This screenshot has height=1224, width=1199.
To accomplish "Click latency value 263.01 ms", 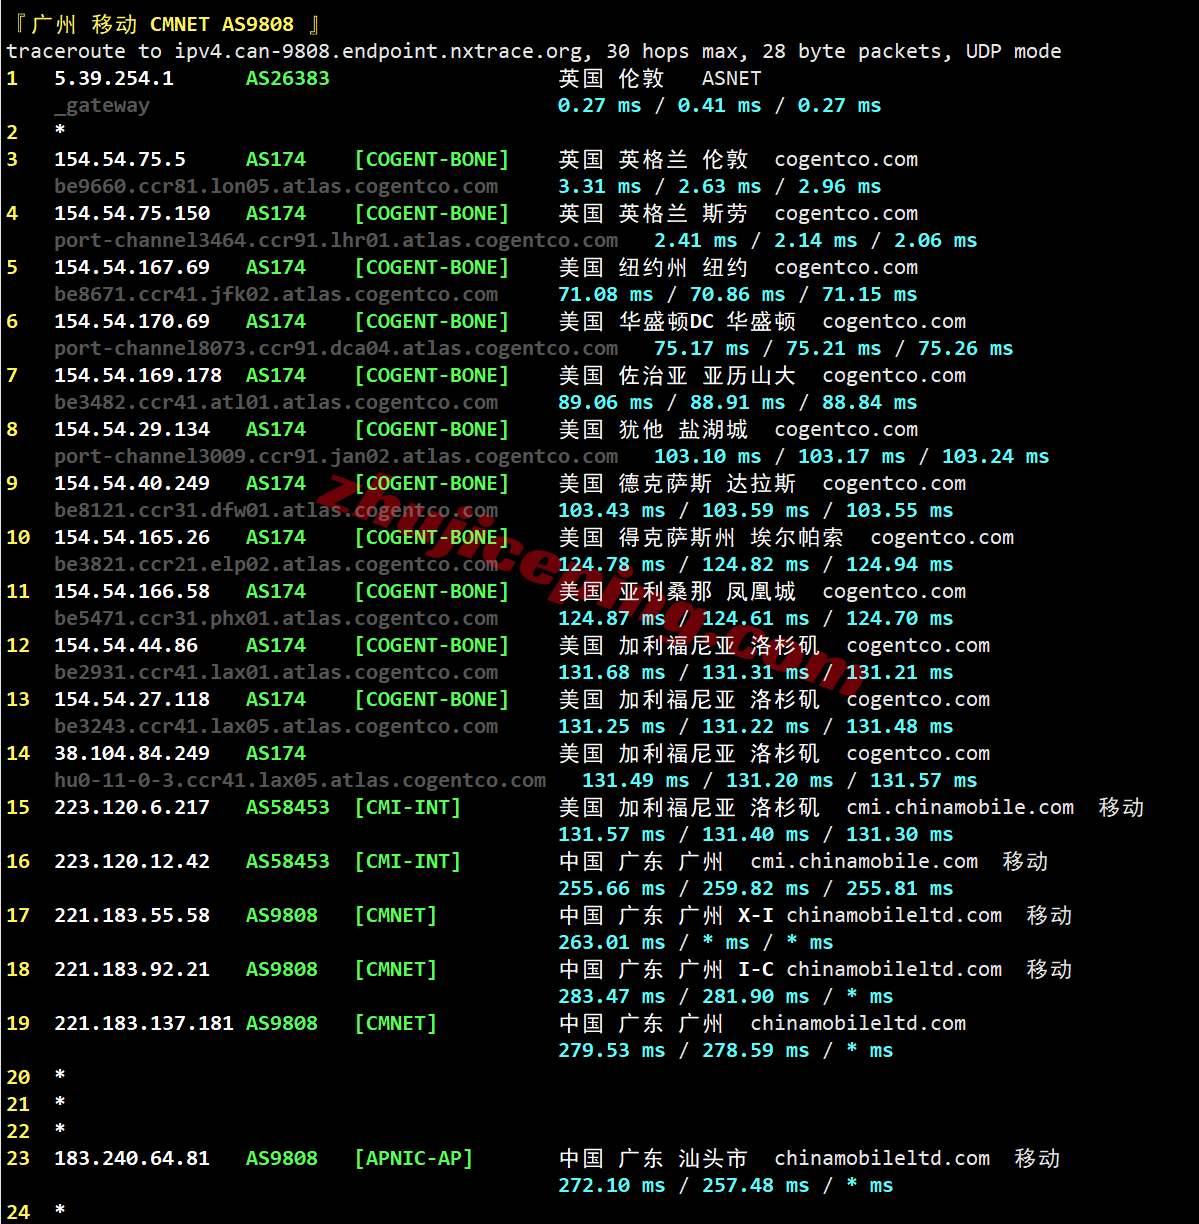I will tap(612, 942).
